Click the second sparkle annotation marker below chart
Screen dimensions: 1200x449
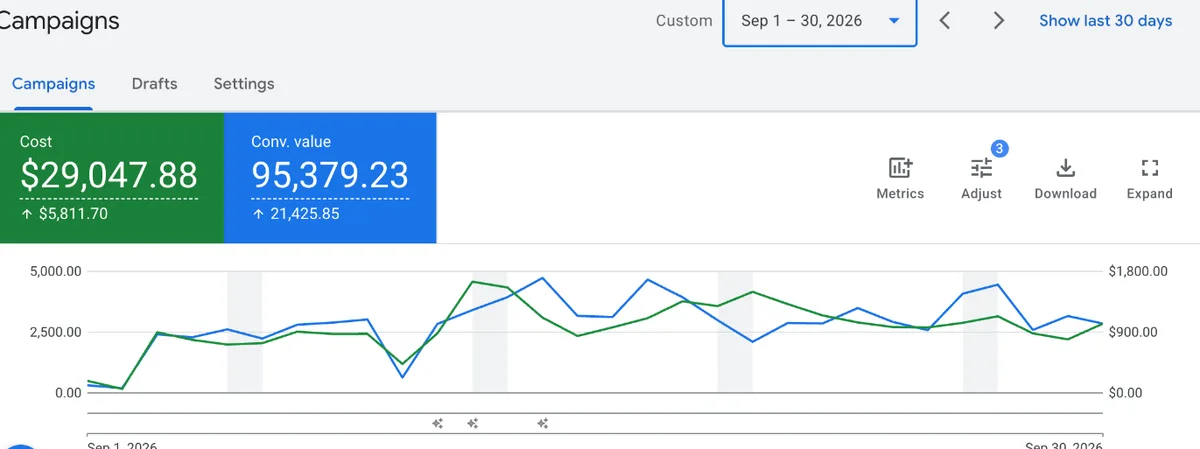tap(472, 424)
